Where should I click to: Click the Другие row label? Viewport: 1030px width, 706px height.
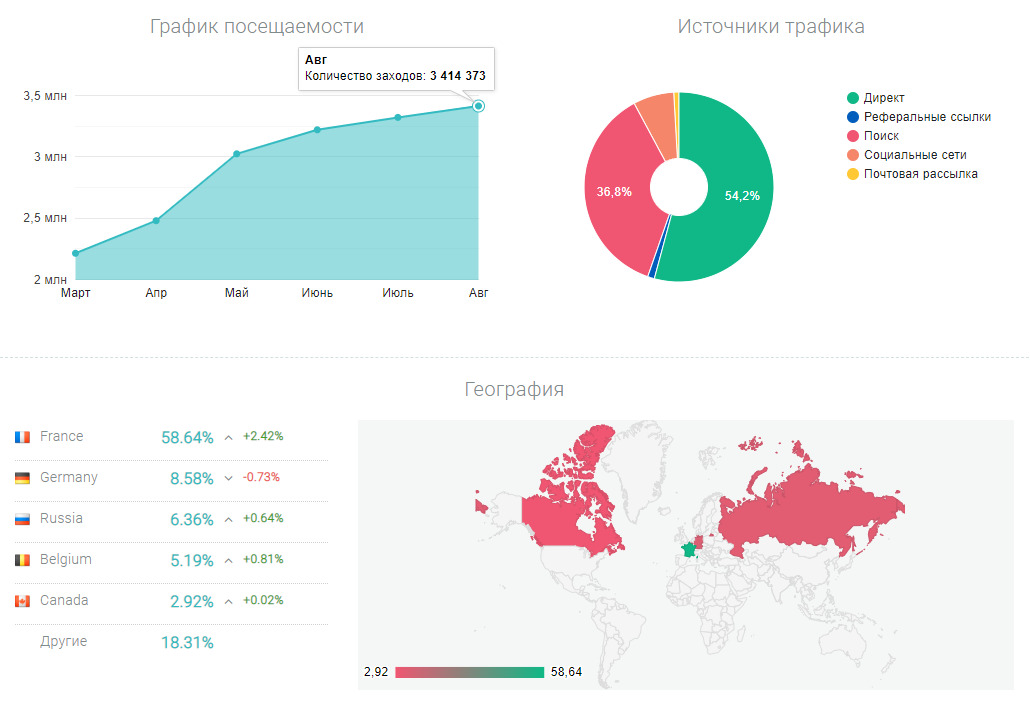coord(63,642)
